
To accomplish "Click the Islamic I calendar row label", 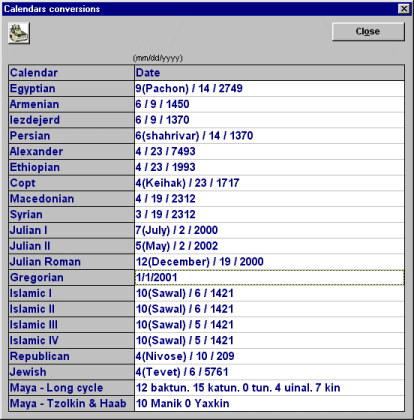I will point(71,293).
